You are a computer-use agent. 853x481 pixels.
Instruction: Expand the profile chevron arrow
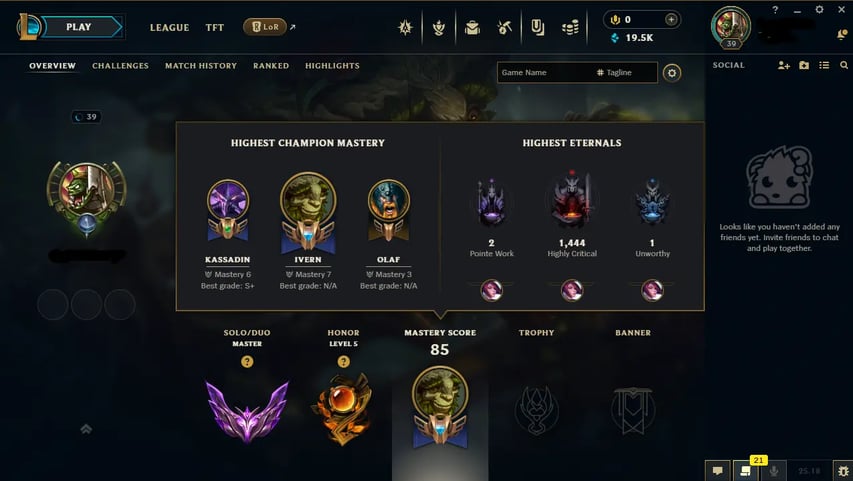point(86,429)
